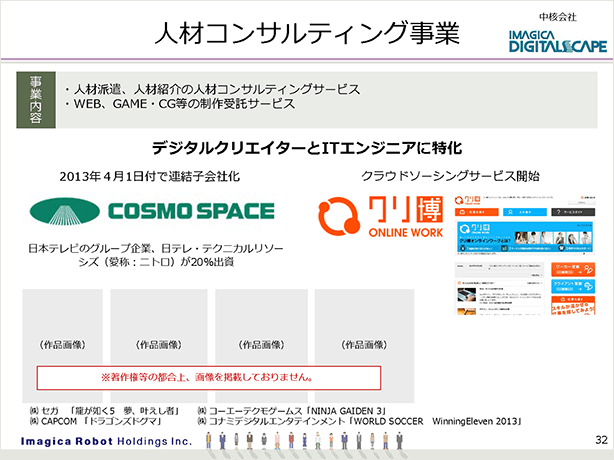Click the 中核会社 label
The width and height of the screenshot is (614, 460).
point(558,17)
